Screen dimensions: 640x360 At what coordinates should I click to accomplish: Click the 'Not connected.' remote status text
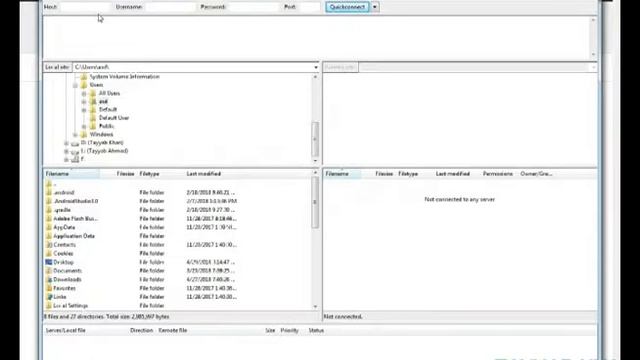pyautogui.click(x=343, y=317)
